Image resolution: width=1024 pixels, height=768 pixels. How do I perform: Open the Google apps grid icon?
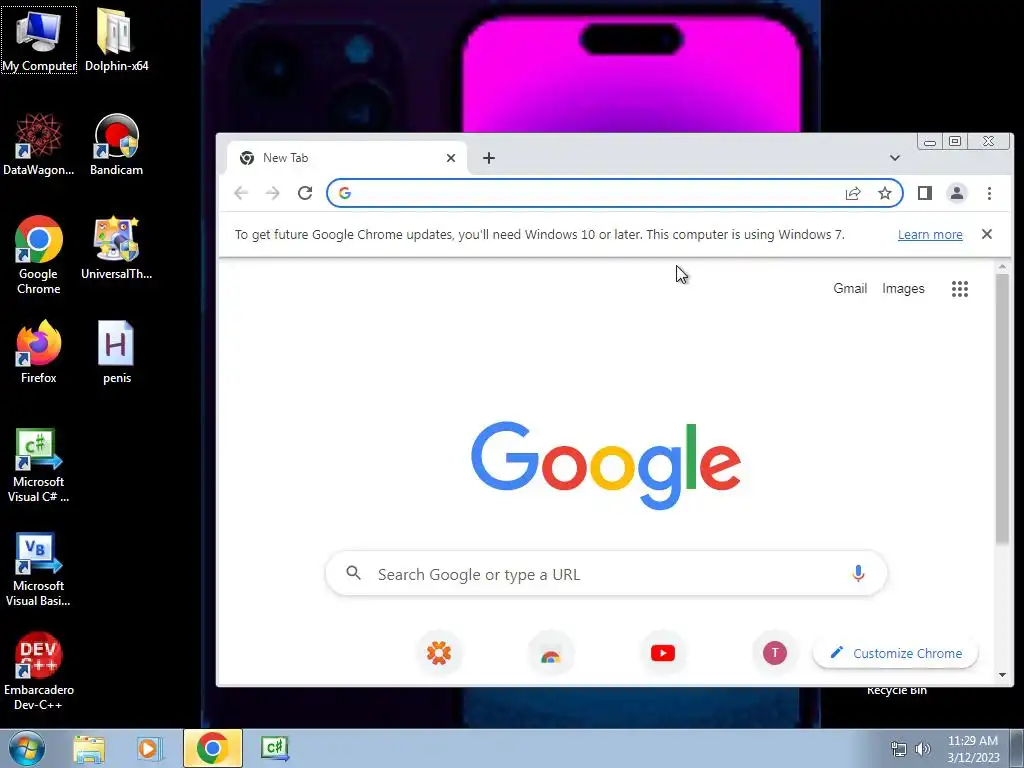coord(959,289)
